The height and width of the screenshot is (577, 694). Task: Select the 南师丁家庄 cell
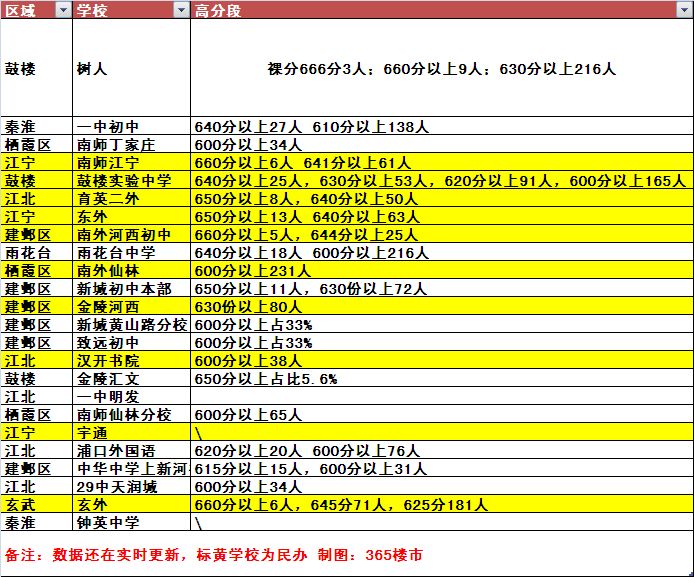[131, 145]
